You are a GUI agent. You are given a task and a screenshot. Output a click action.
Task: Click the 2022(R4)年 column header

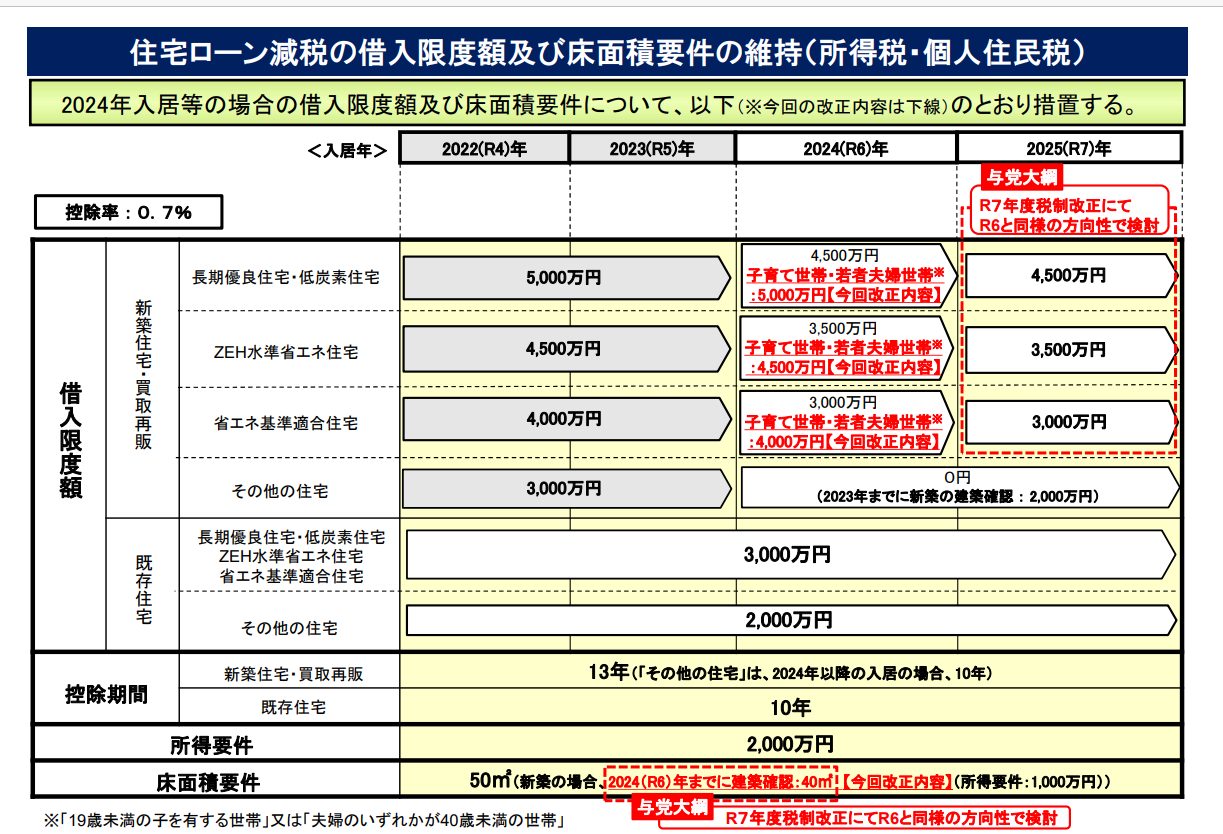(484, 149)
